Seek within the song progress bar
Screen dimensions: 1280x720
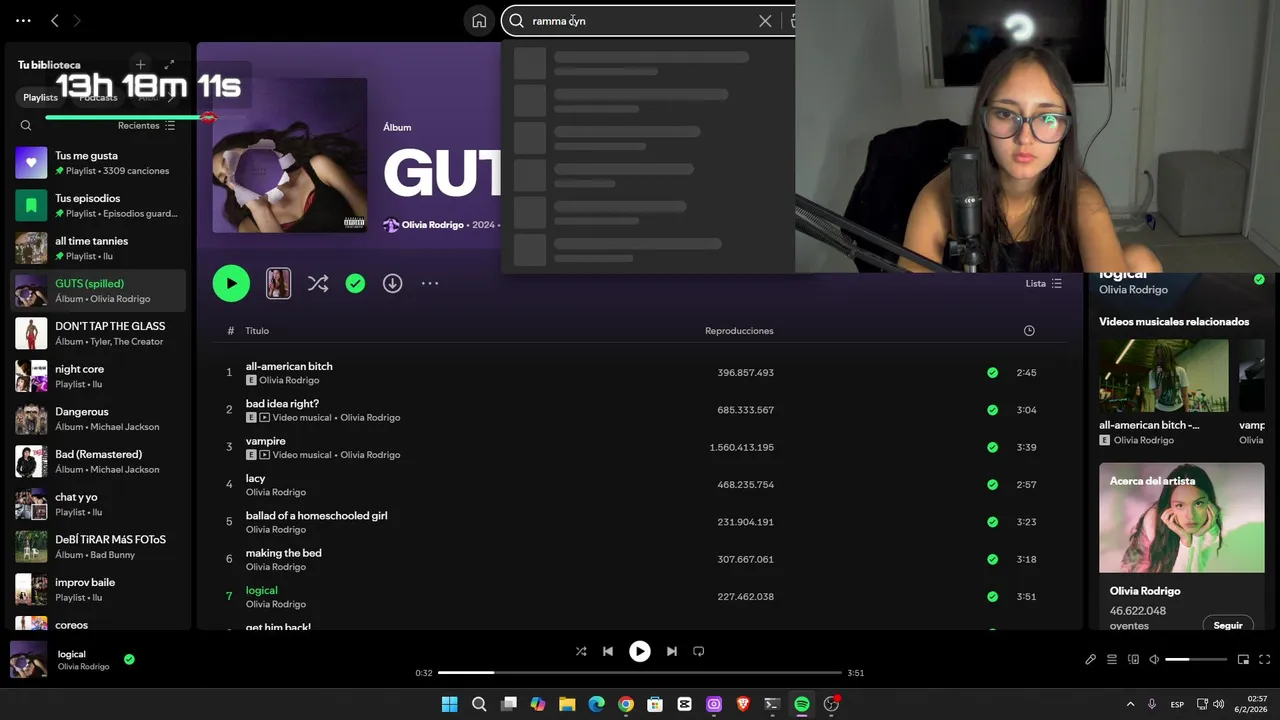pos(640,673)
